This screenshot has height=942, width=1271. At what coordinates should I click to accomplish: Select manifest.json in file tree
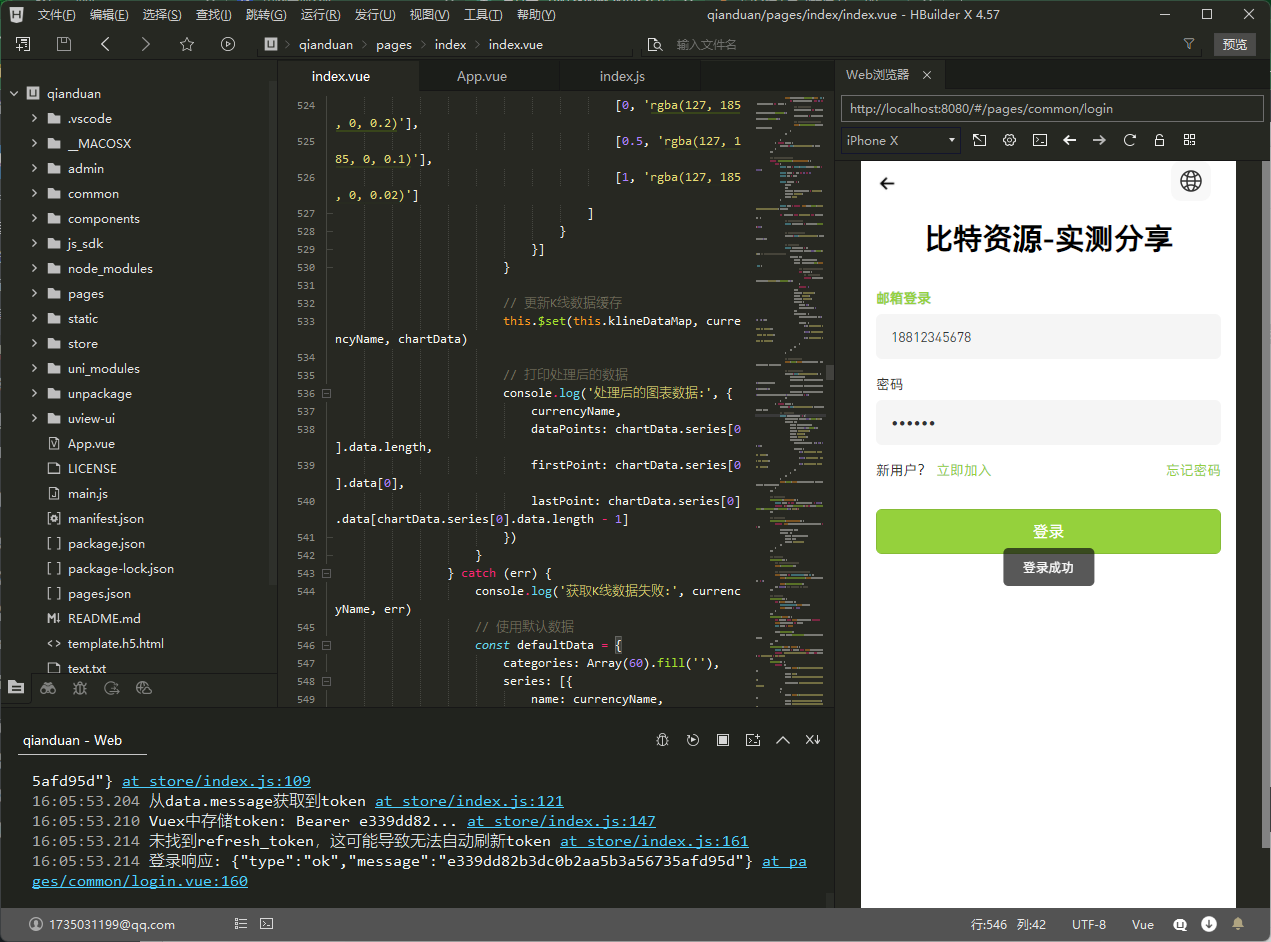pyautogui.click(x=106, y=519)
